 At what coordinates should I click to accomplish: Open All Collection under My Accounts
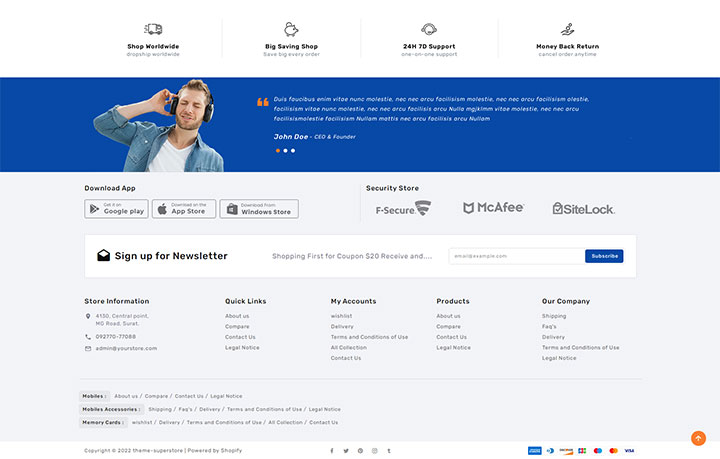(x=349, y=348)
